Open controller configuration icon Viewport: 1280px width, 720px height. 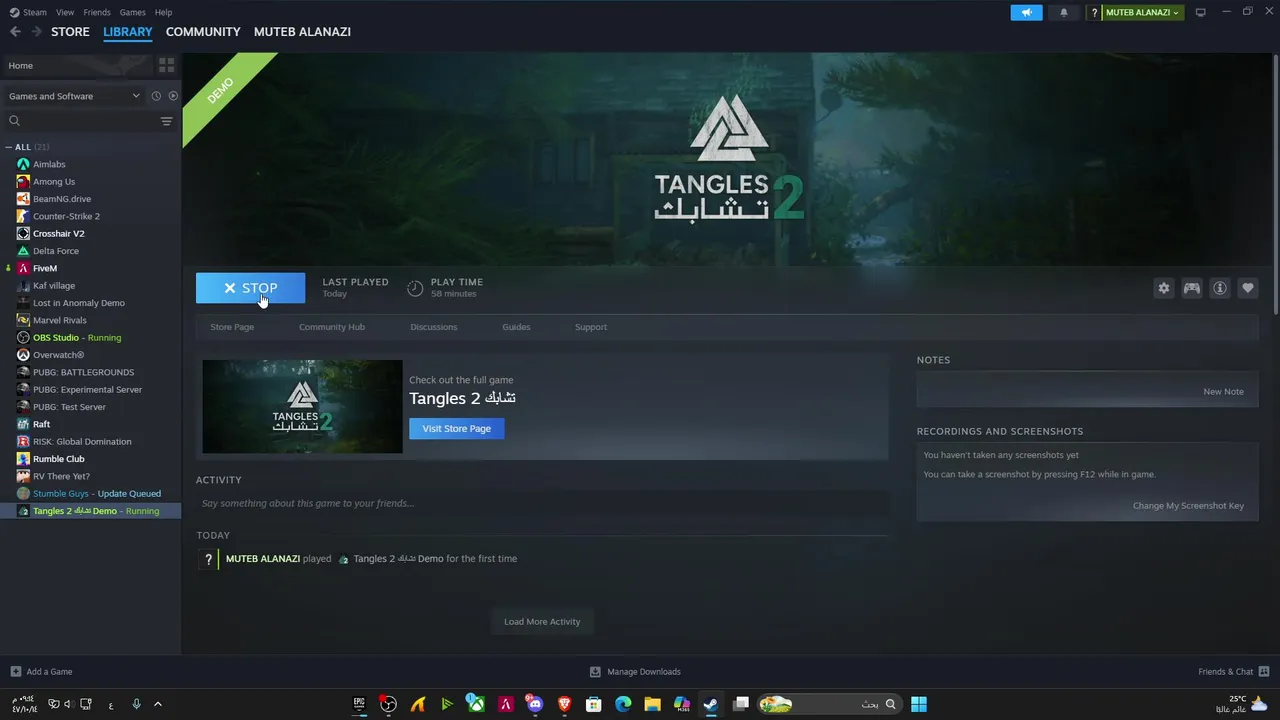[x=1191, y=288]
